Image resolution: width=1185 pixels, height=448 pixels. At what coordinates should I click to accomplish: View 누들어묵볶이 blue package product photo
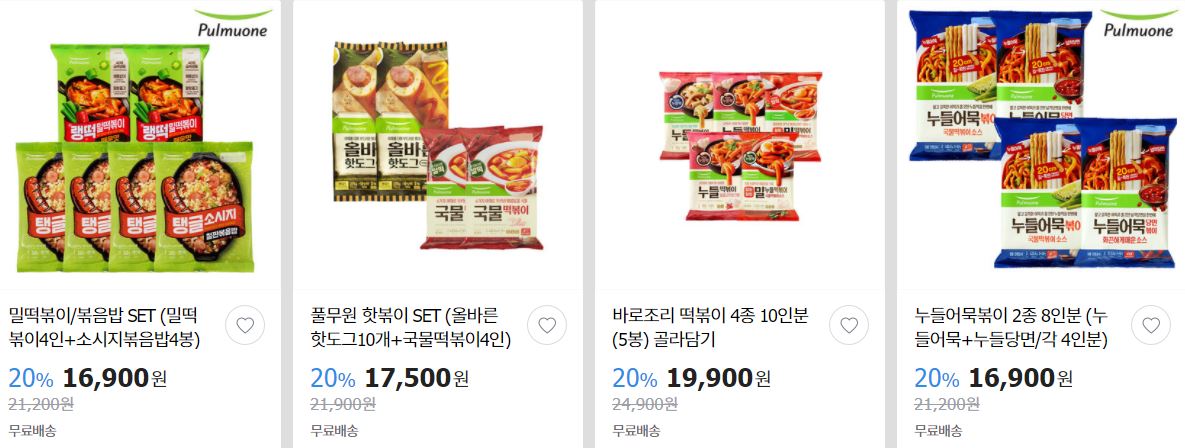[1042, 139]
